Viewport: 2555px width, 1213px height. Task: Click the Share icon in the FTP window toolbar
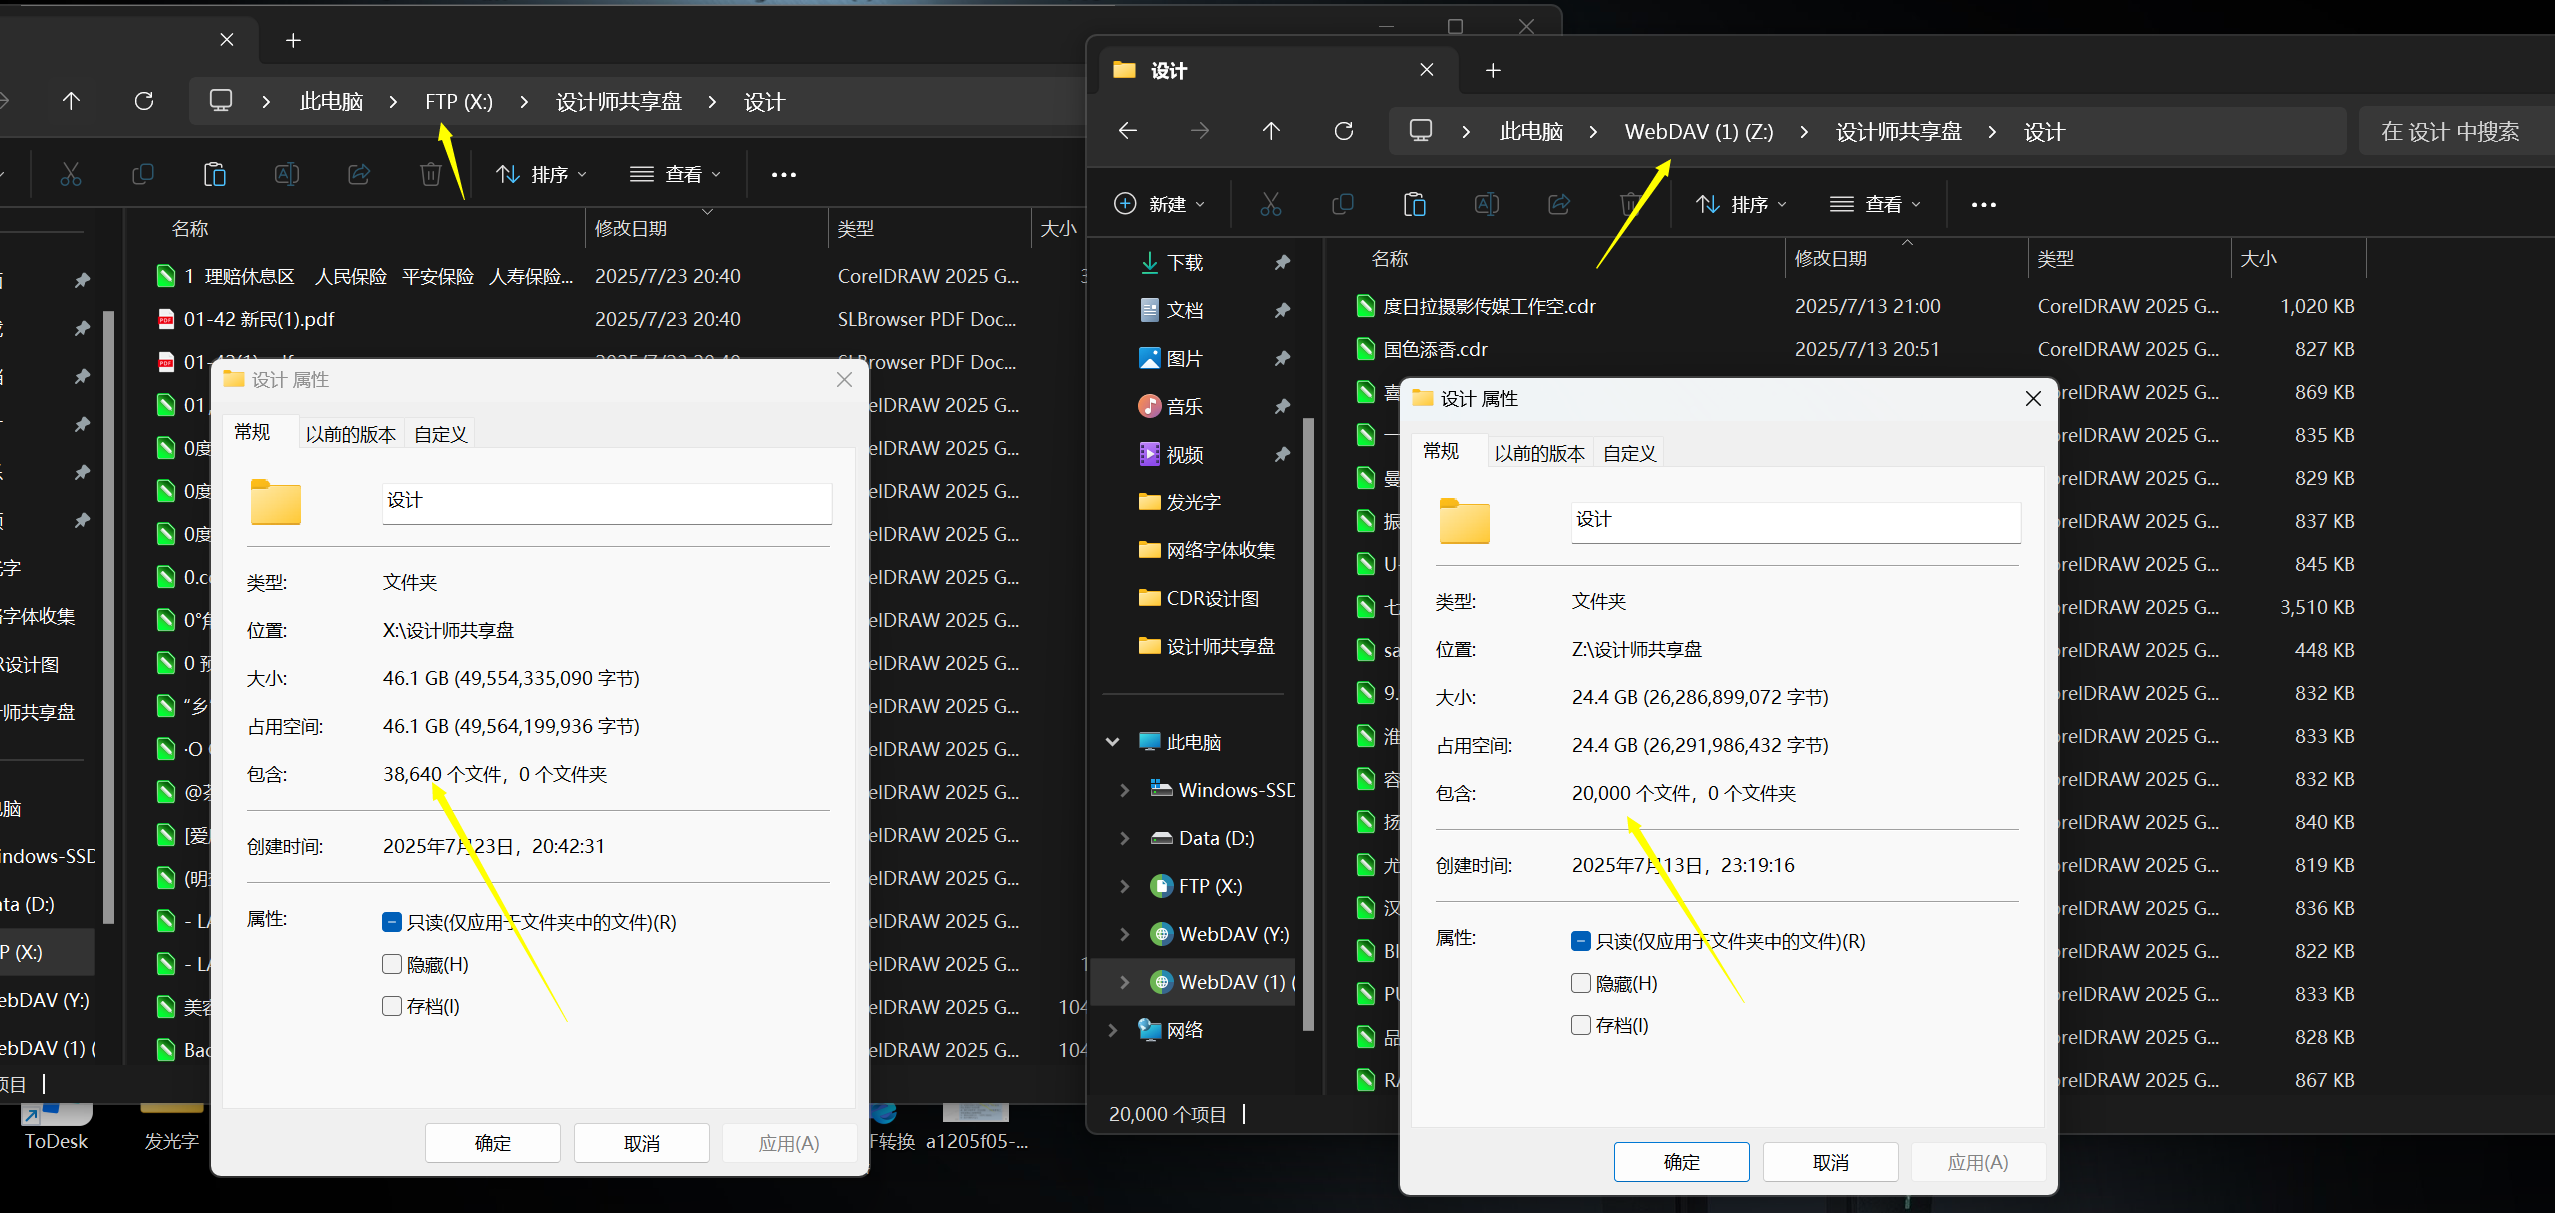358,174
